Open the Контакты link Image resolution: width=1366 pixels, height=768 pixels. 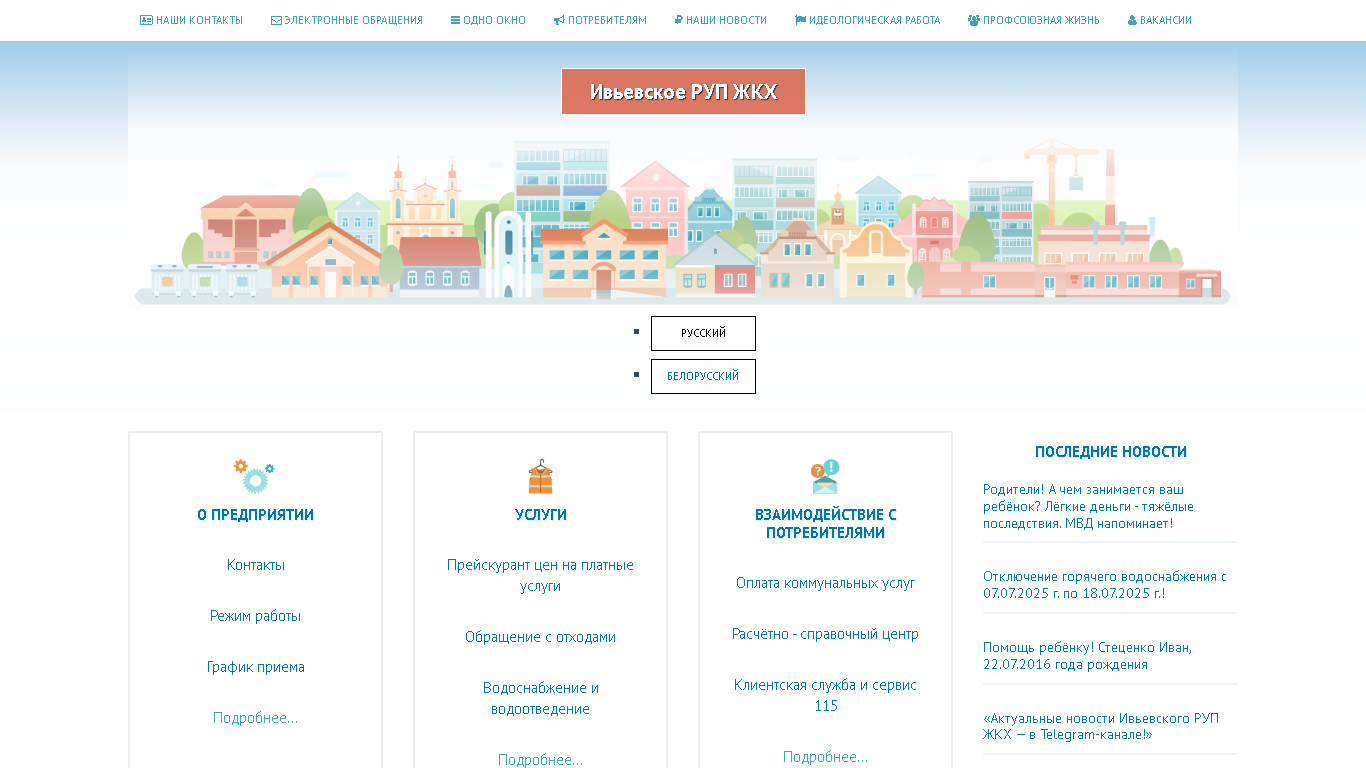255,565
